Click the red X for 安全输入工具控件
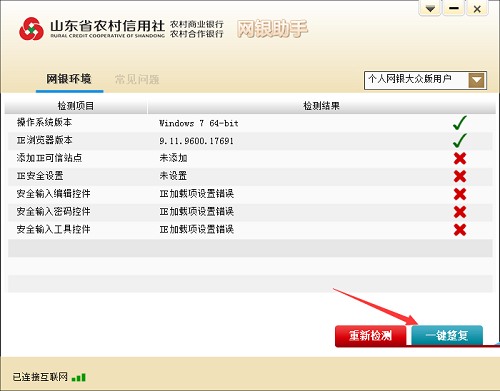 click(x=460, y=230)
